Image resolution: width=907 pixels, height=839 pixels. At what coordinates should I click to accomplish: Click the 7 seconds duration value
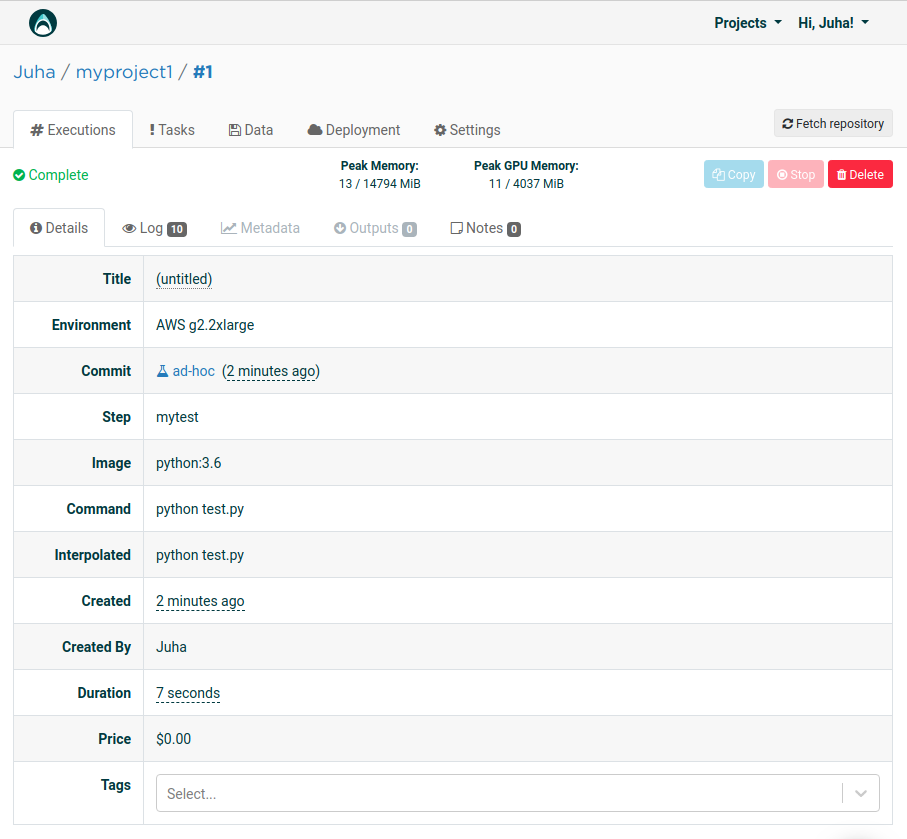pyautogui.click(x=188, y=693)
